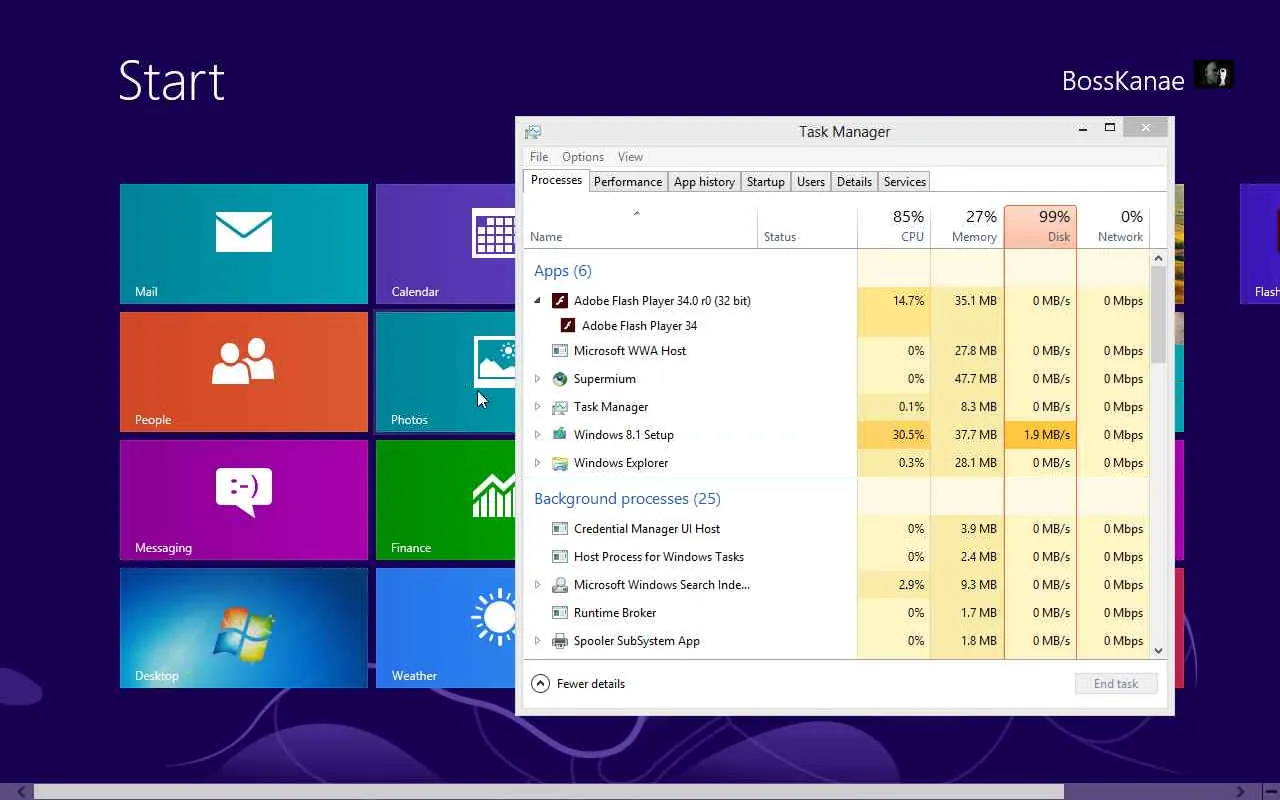The width and height of the screenshot is (1280, 800).
Task: Switch to the Users tab
Action: click(x=811, y=182)
